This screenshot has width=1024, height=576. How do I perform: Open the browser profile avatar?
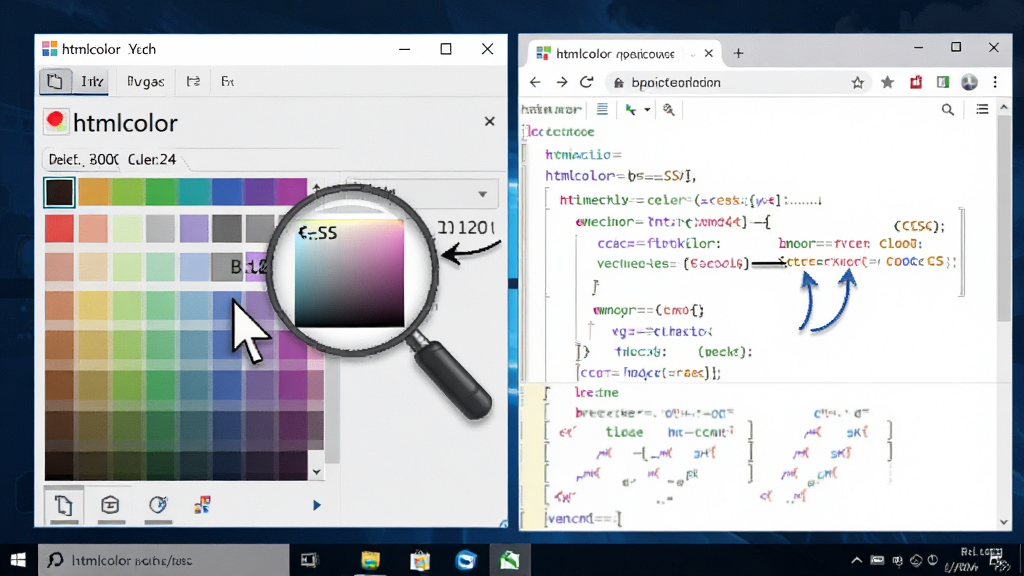[x=969, y=82]
